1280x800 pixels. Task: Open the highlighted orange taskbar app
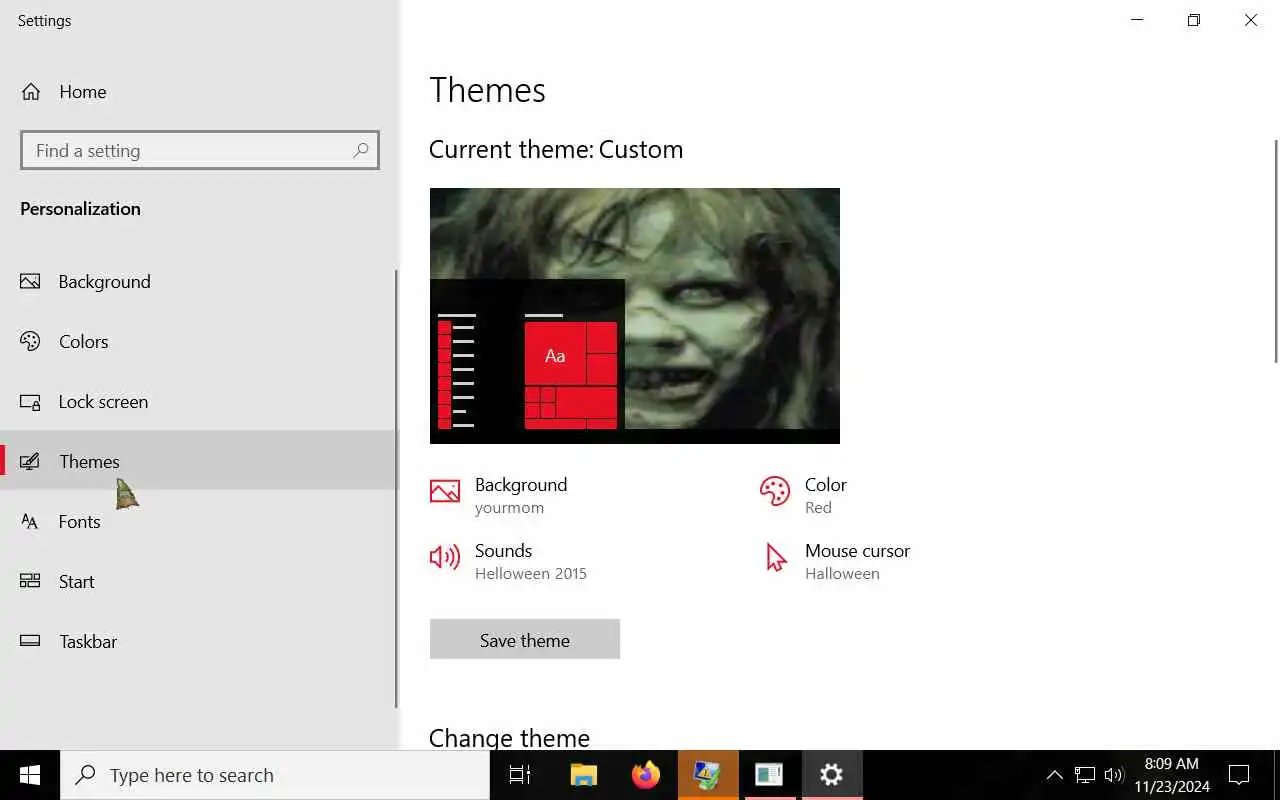pyautogui.click(x=708, y=775)
